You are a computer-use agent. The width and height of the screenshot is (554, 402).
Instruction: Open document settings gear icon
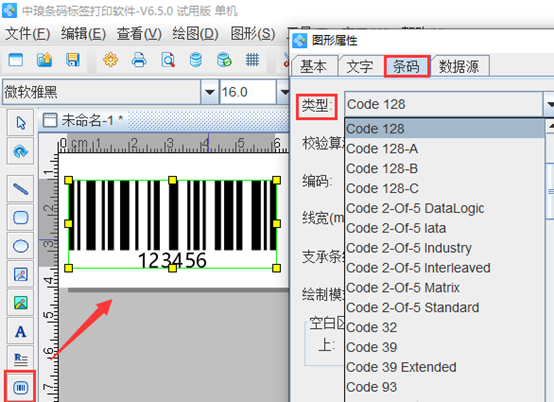click(110, 60)
